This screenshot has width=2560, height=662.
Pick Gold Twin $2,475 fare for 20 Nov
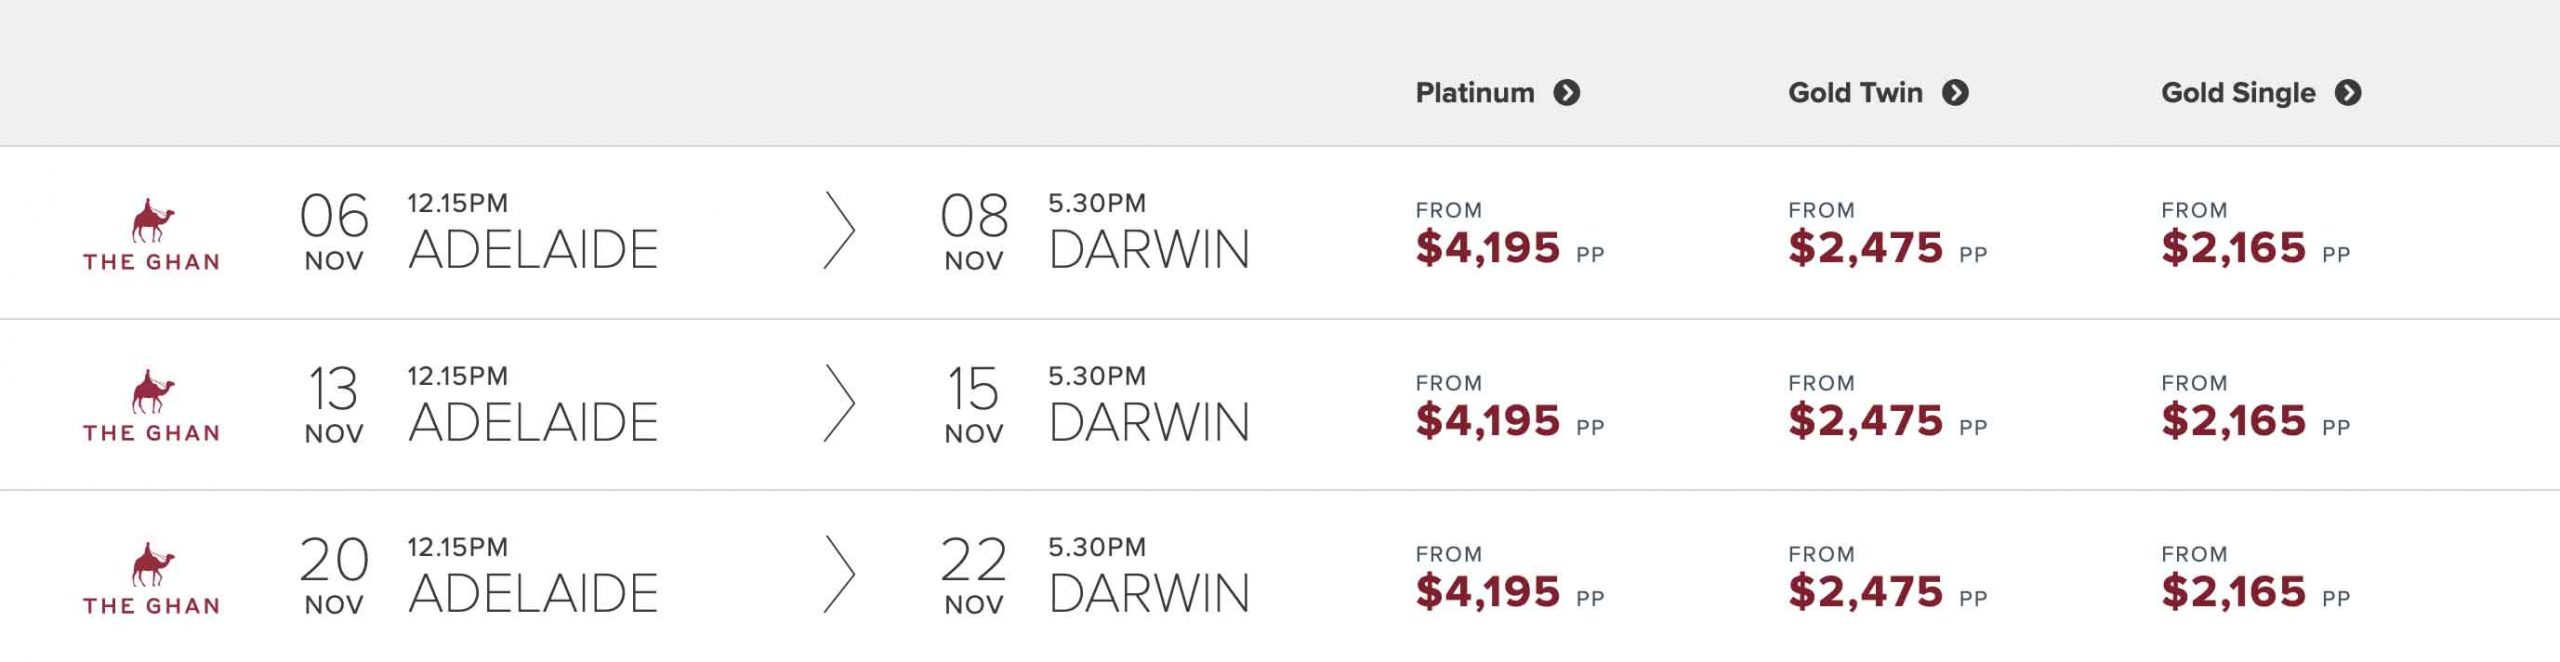(1866, 591)
